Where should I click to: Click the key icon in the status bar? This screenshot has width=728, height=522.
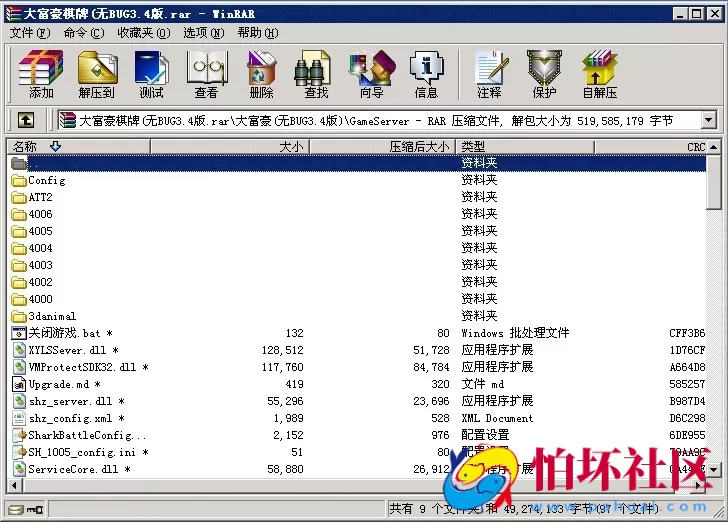tap(35, 509)
